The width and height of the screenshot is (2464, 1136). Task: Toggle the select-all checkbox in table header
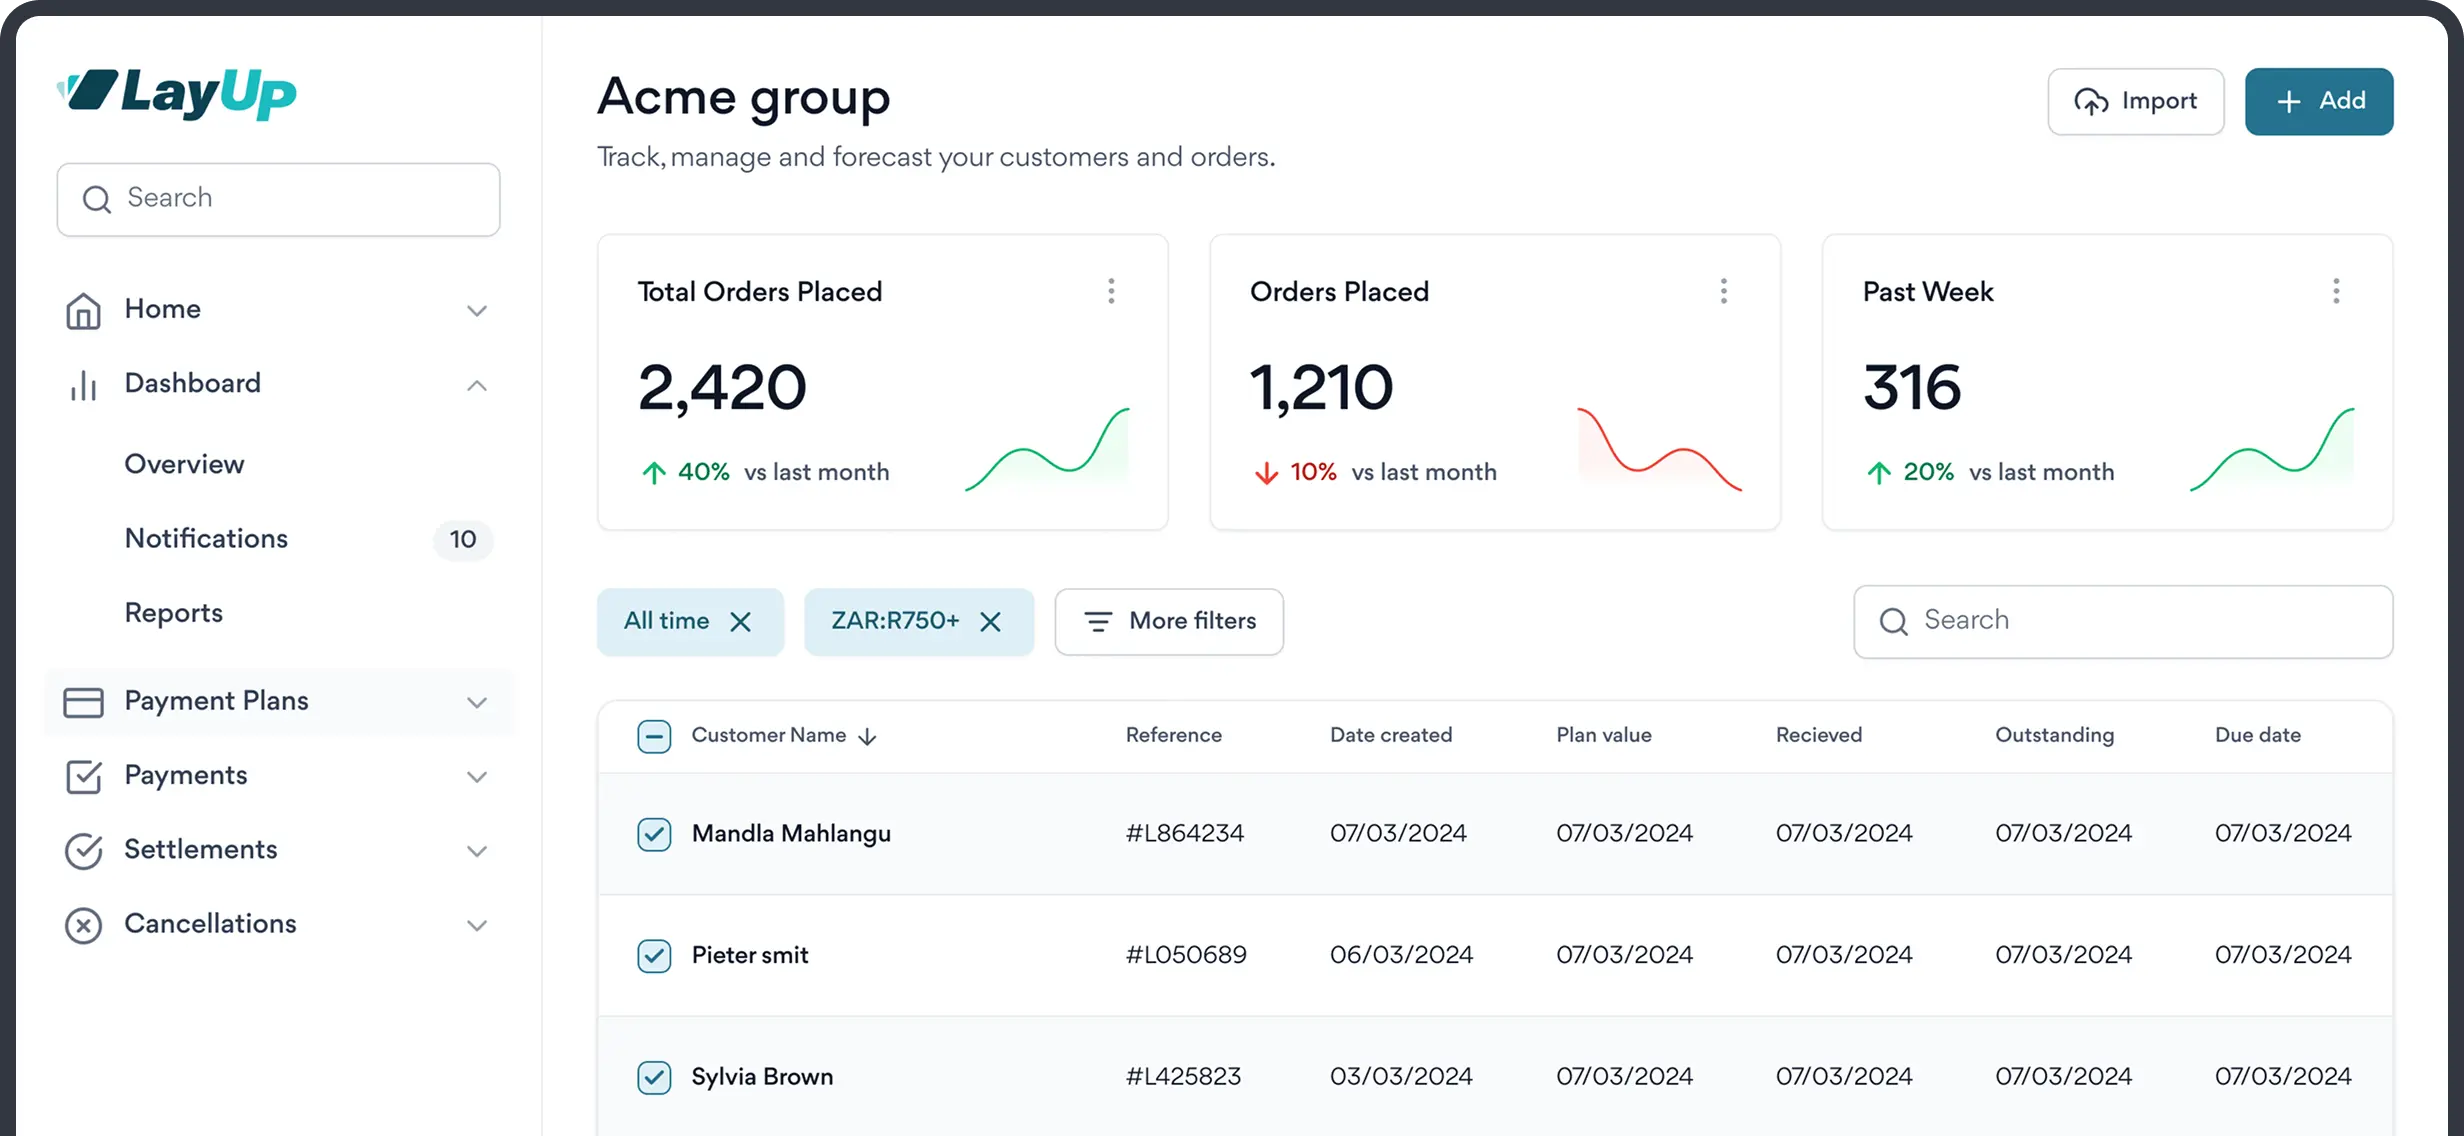pyautogui.click(x=654, y=737)
